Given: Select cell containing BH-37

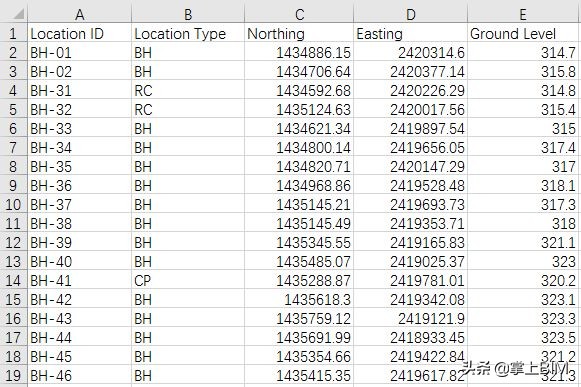Looking at the screenshot, I should point(79,204).
